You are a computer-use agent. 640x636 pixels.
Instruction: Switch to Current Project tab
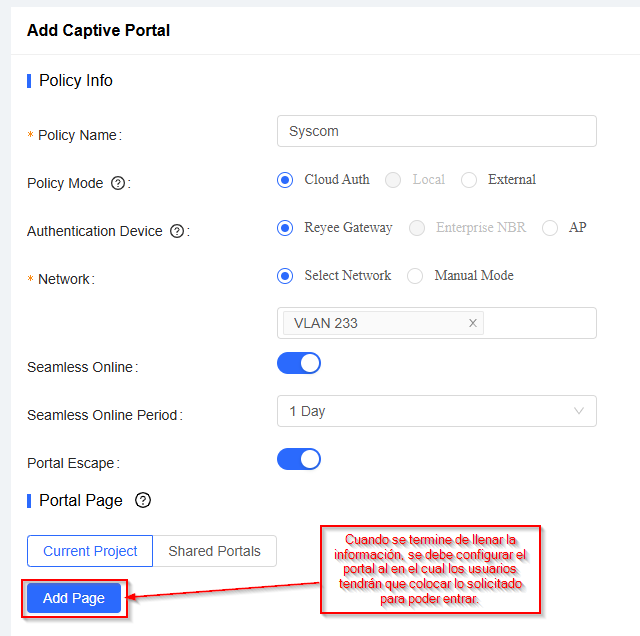pos(90,551)
